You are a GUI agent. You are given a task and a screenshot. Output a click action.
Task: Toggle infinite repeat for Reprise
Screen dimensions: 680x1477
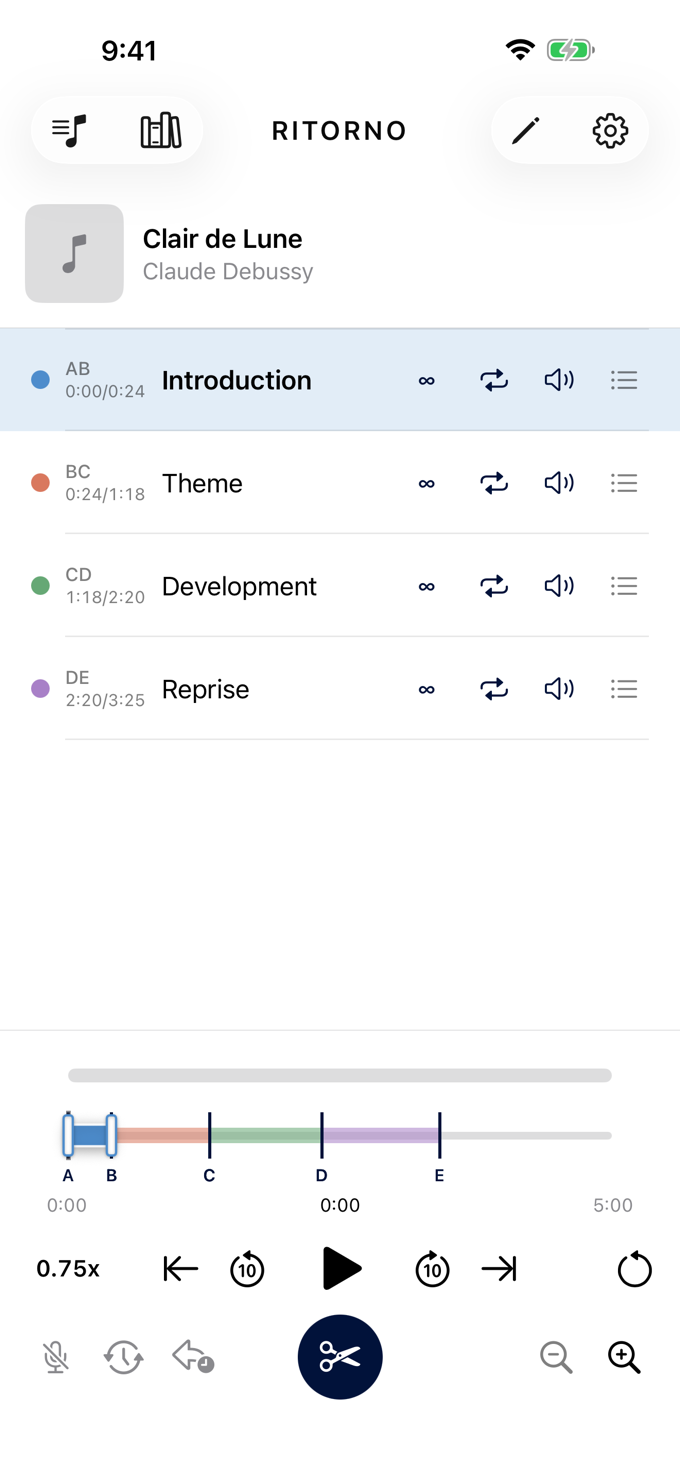coord(427,689)
